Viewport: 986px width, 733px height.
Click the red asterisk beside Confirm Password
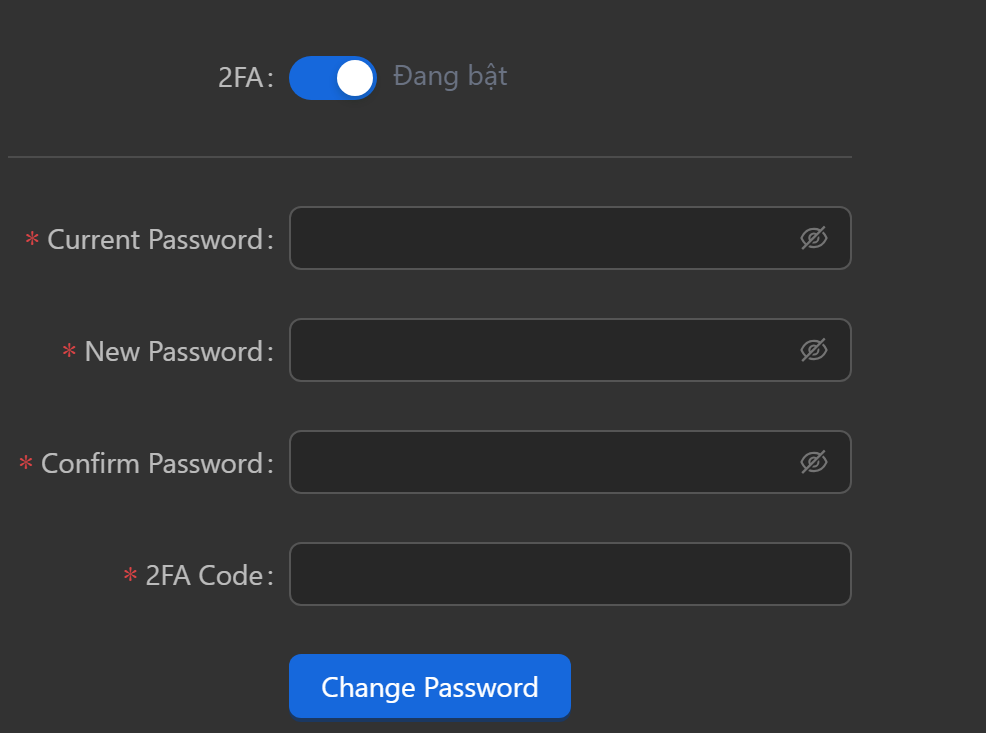[x=26, y=464]
